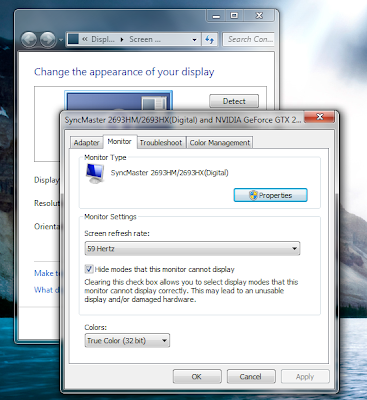Screen dimensions: 367x400
Task: Click the Apply button
Action: point(305,377)
